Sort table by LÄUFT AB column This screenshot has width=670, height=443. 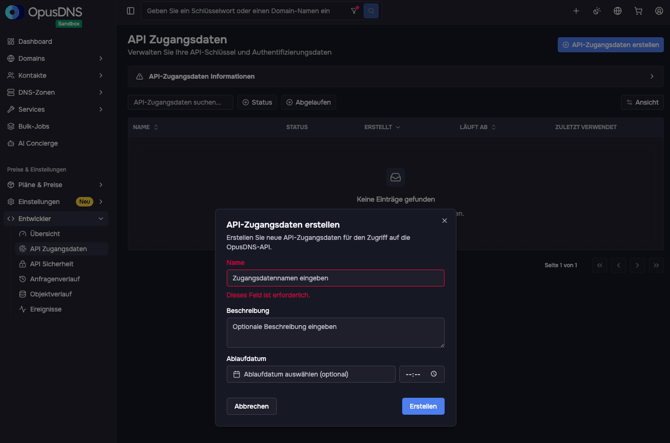(477, 127)
